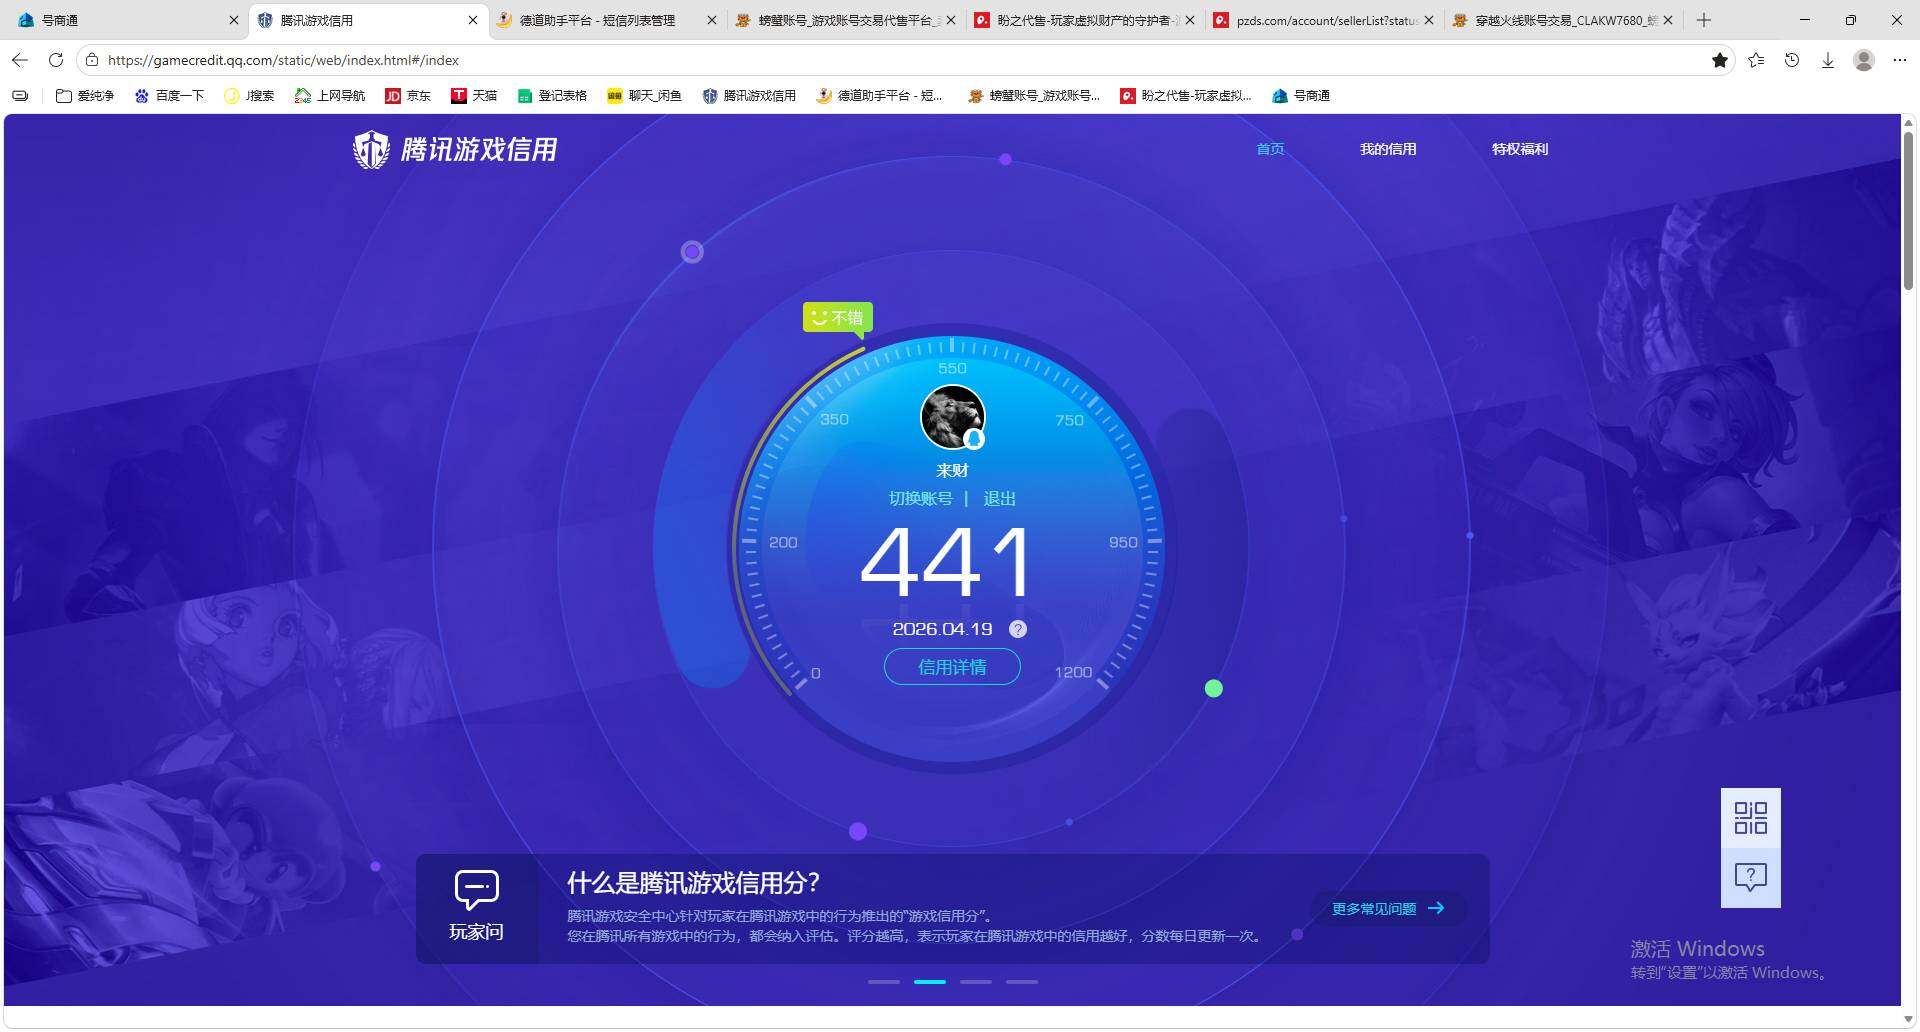Viewport: 1920px width, 1032px height.
Task: Open the 京东 bookmark from the favorites bar
Action: pos(408,95)
